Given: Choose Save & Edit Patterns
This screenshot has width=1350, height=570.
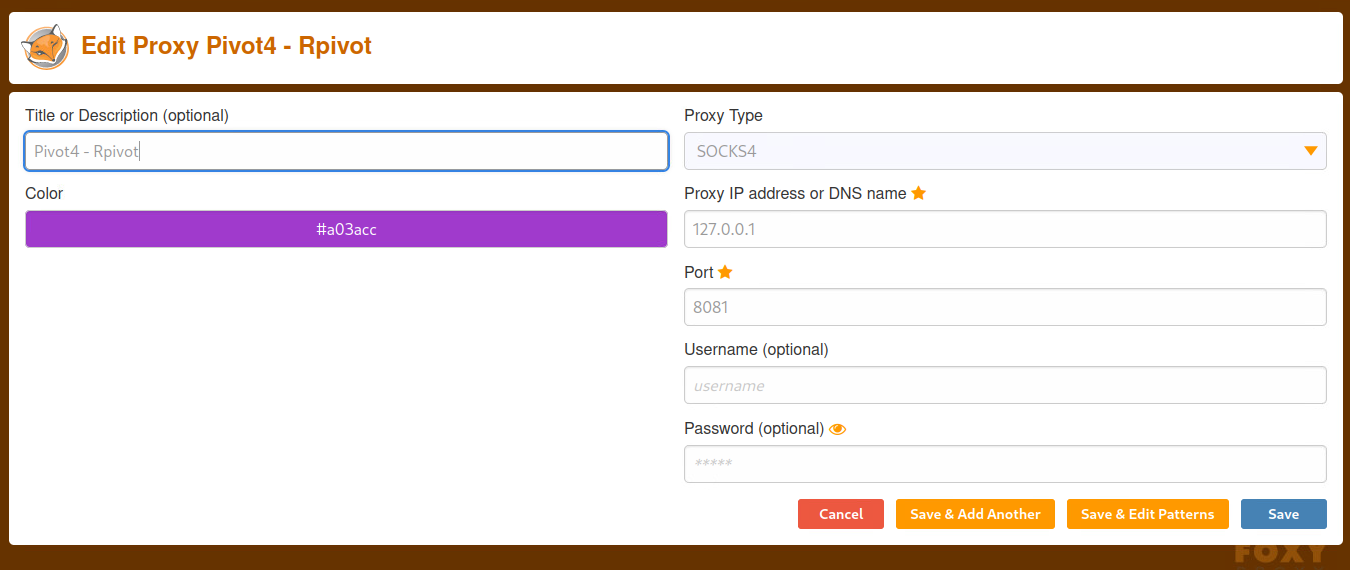Looking at the screenshot, I should coord(1147,514).
